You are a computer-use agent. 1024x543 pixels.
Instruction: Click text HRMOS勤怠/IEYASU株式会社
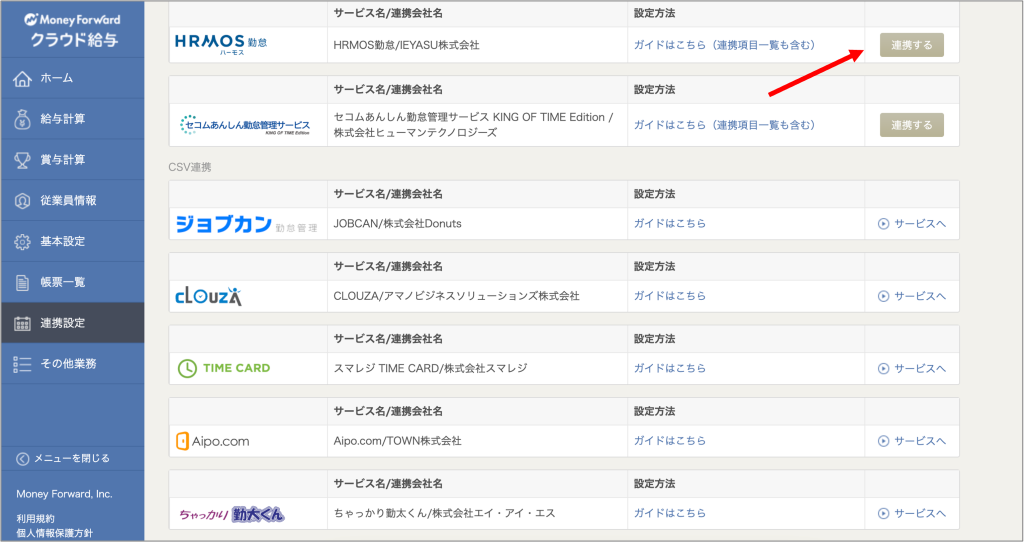[x=406, y=45]
